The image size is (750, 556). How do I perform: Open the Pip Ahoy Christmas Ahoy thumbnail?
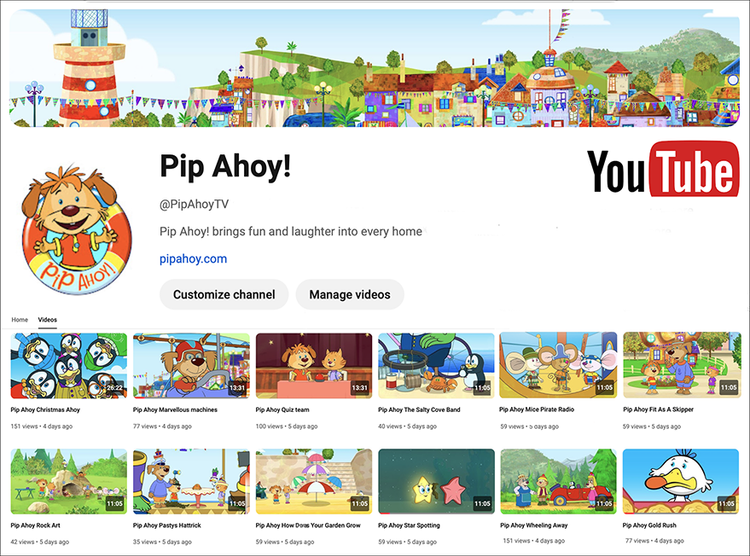click(x=69, y=366)
